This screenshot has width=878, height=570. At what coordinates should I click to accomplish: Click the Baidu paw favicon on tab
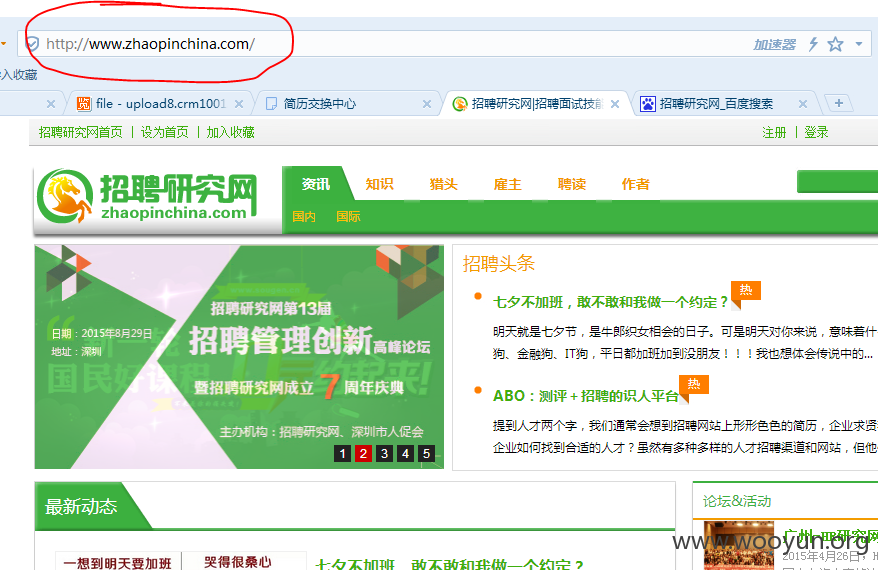(x=648, y=104)
